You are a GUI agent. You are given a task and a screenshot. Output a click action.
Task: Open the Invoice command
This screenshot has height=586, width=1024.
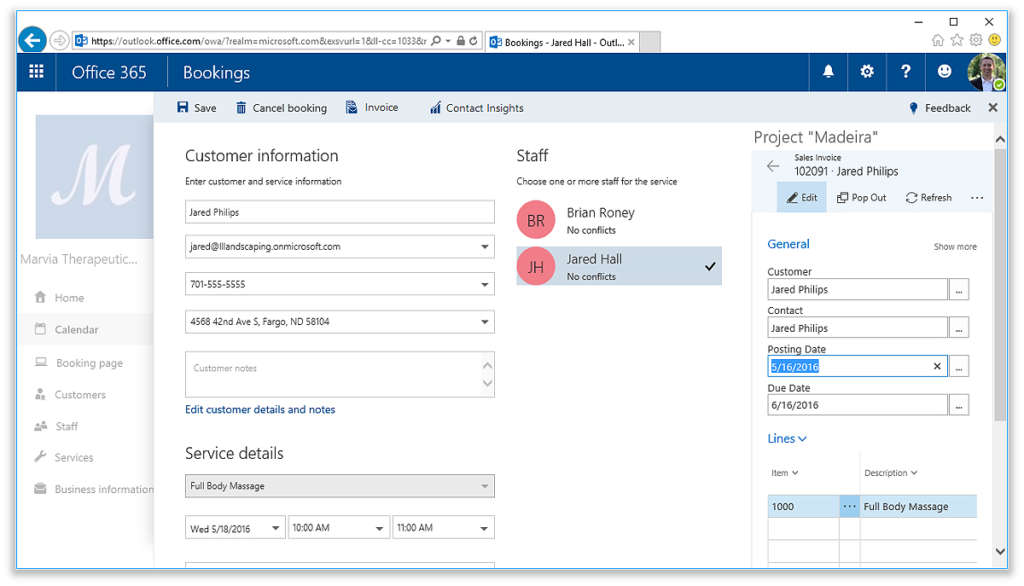(x=372, y=108)
